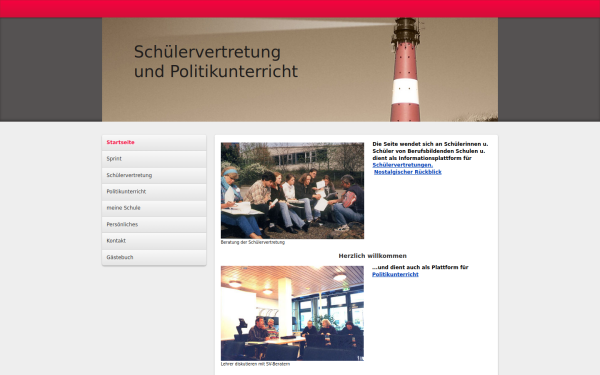Click the caption Beratung der Schülervertretung
The height and width of the screenshot is (375, 600).
tap(253, 242)
